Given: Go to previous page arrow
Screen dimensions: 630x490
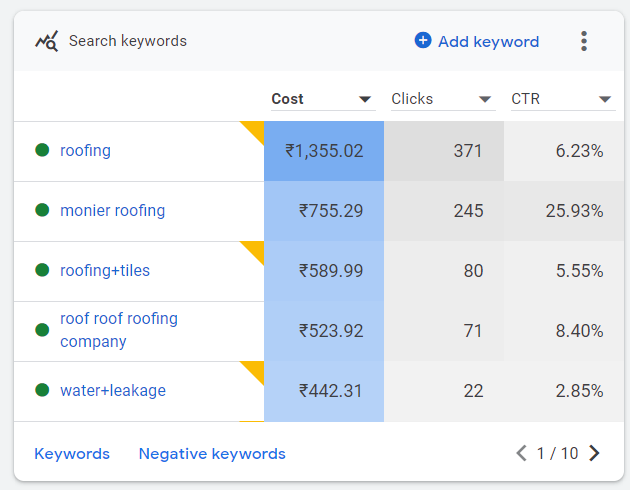Looking at the screenshot, I should [x=522, y=453].
